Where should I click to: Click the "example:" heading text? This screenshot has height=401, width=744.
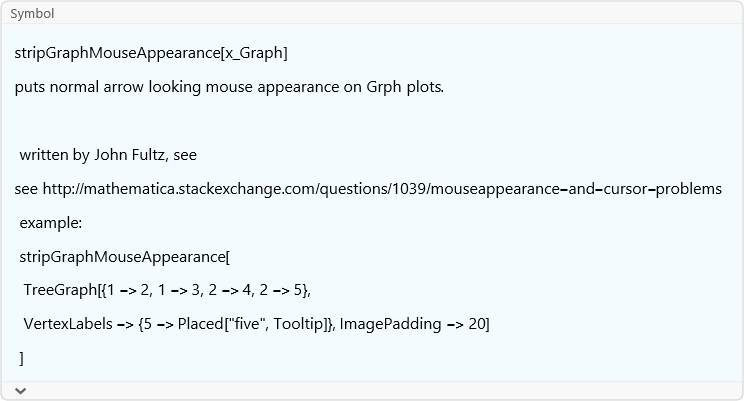(51, 223)
